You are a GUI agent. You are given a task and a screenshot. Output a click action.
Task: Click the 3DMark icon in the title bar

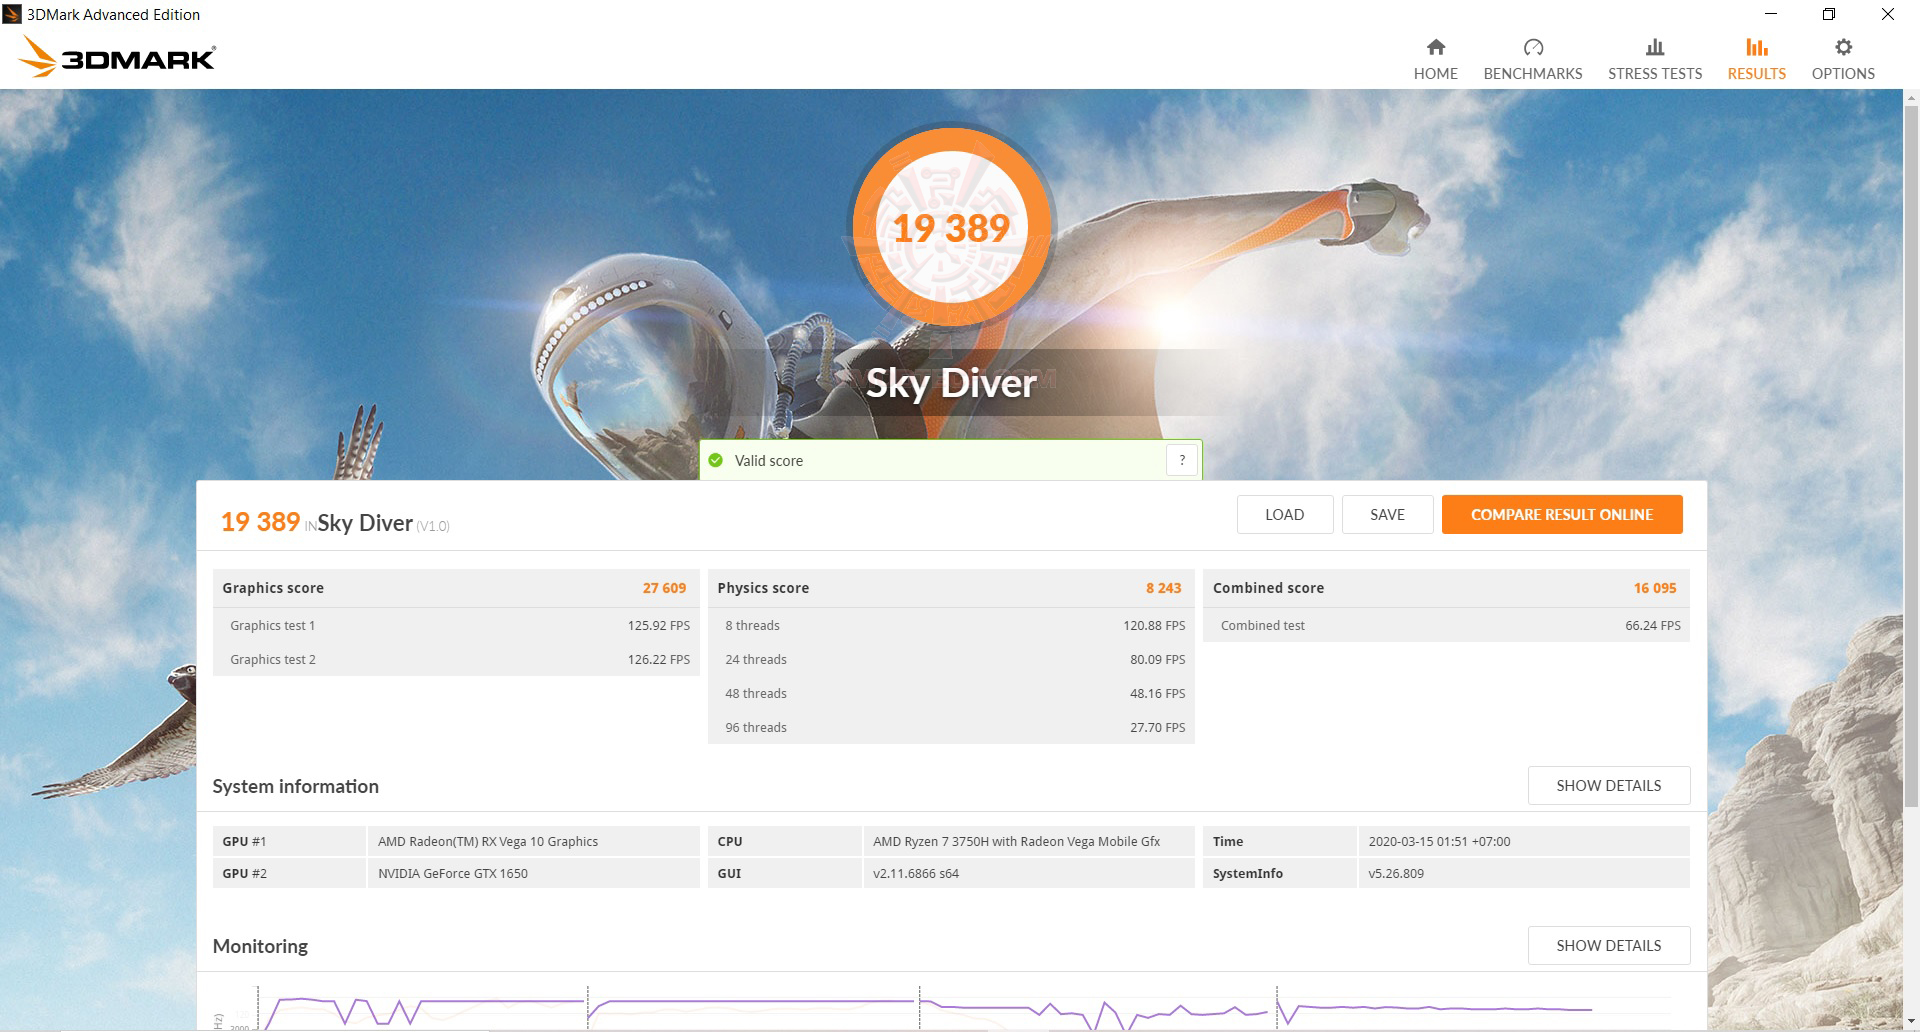(11, 14)
